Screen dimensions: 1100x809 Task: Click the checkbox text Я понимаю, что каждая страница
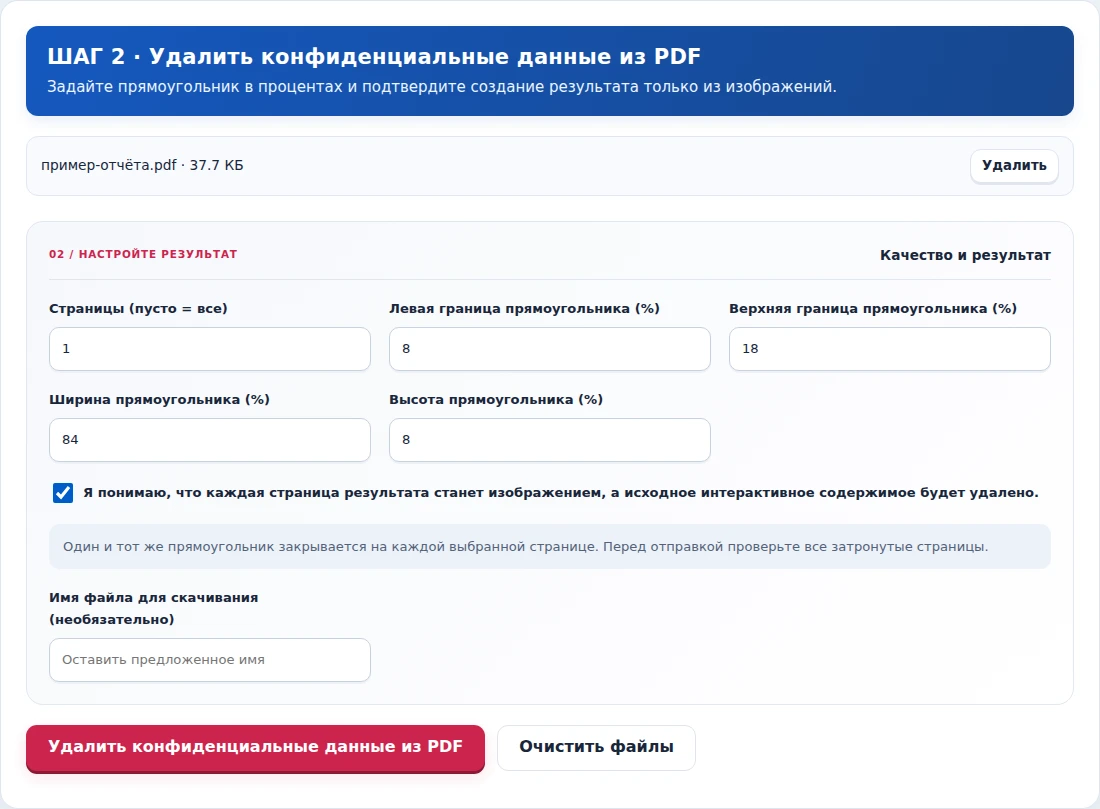point(561,493)
